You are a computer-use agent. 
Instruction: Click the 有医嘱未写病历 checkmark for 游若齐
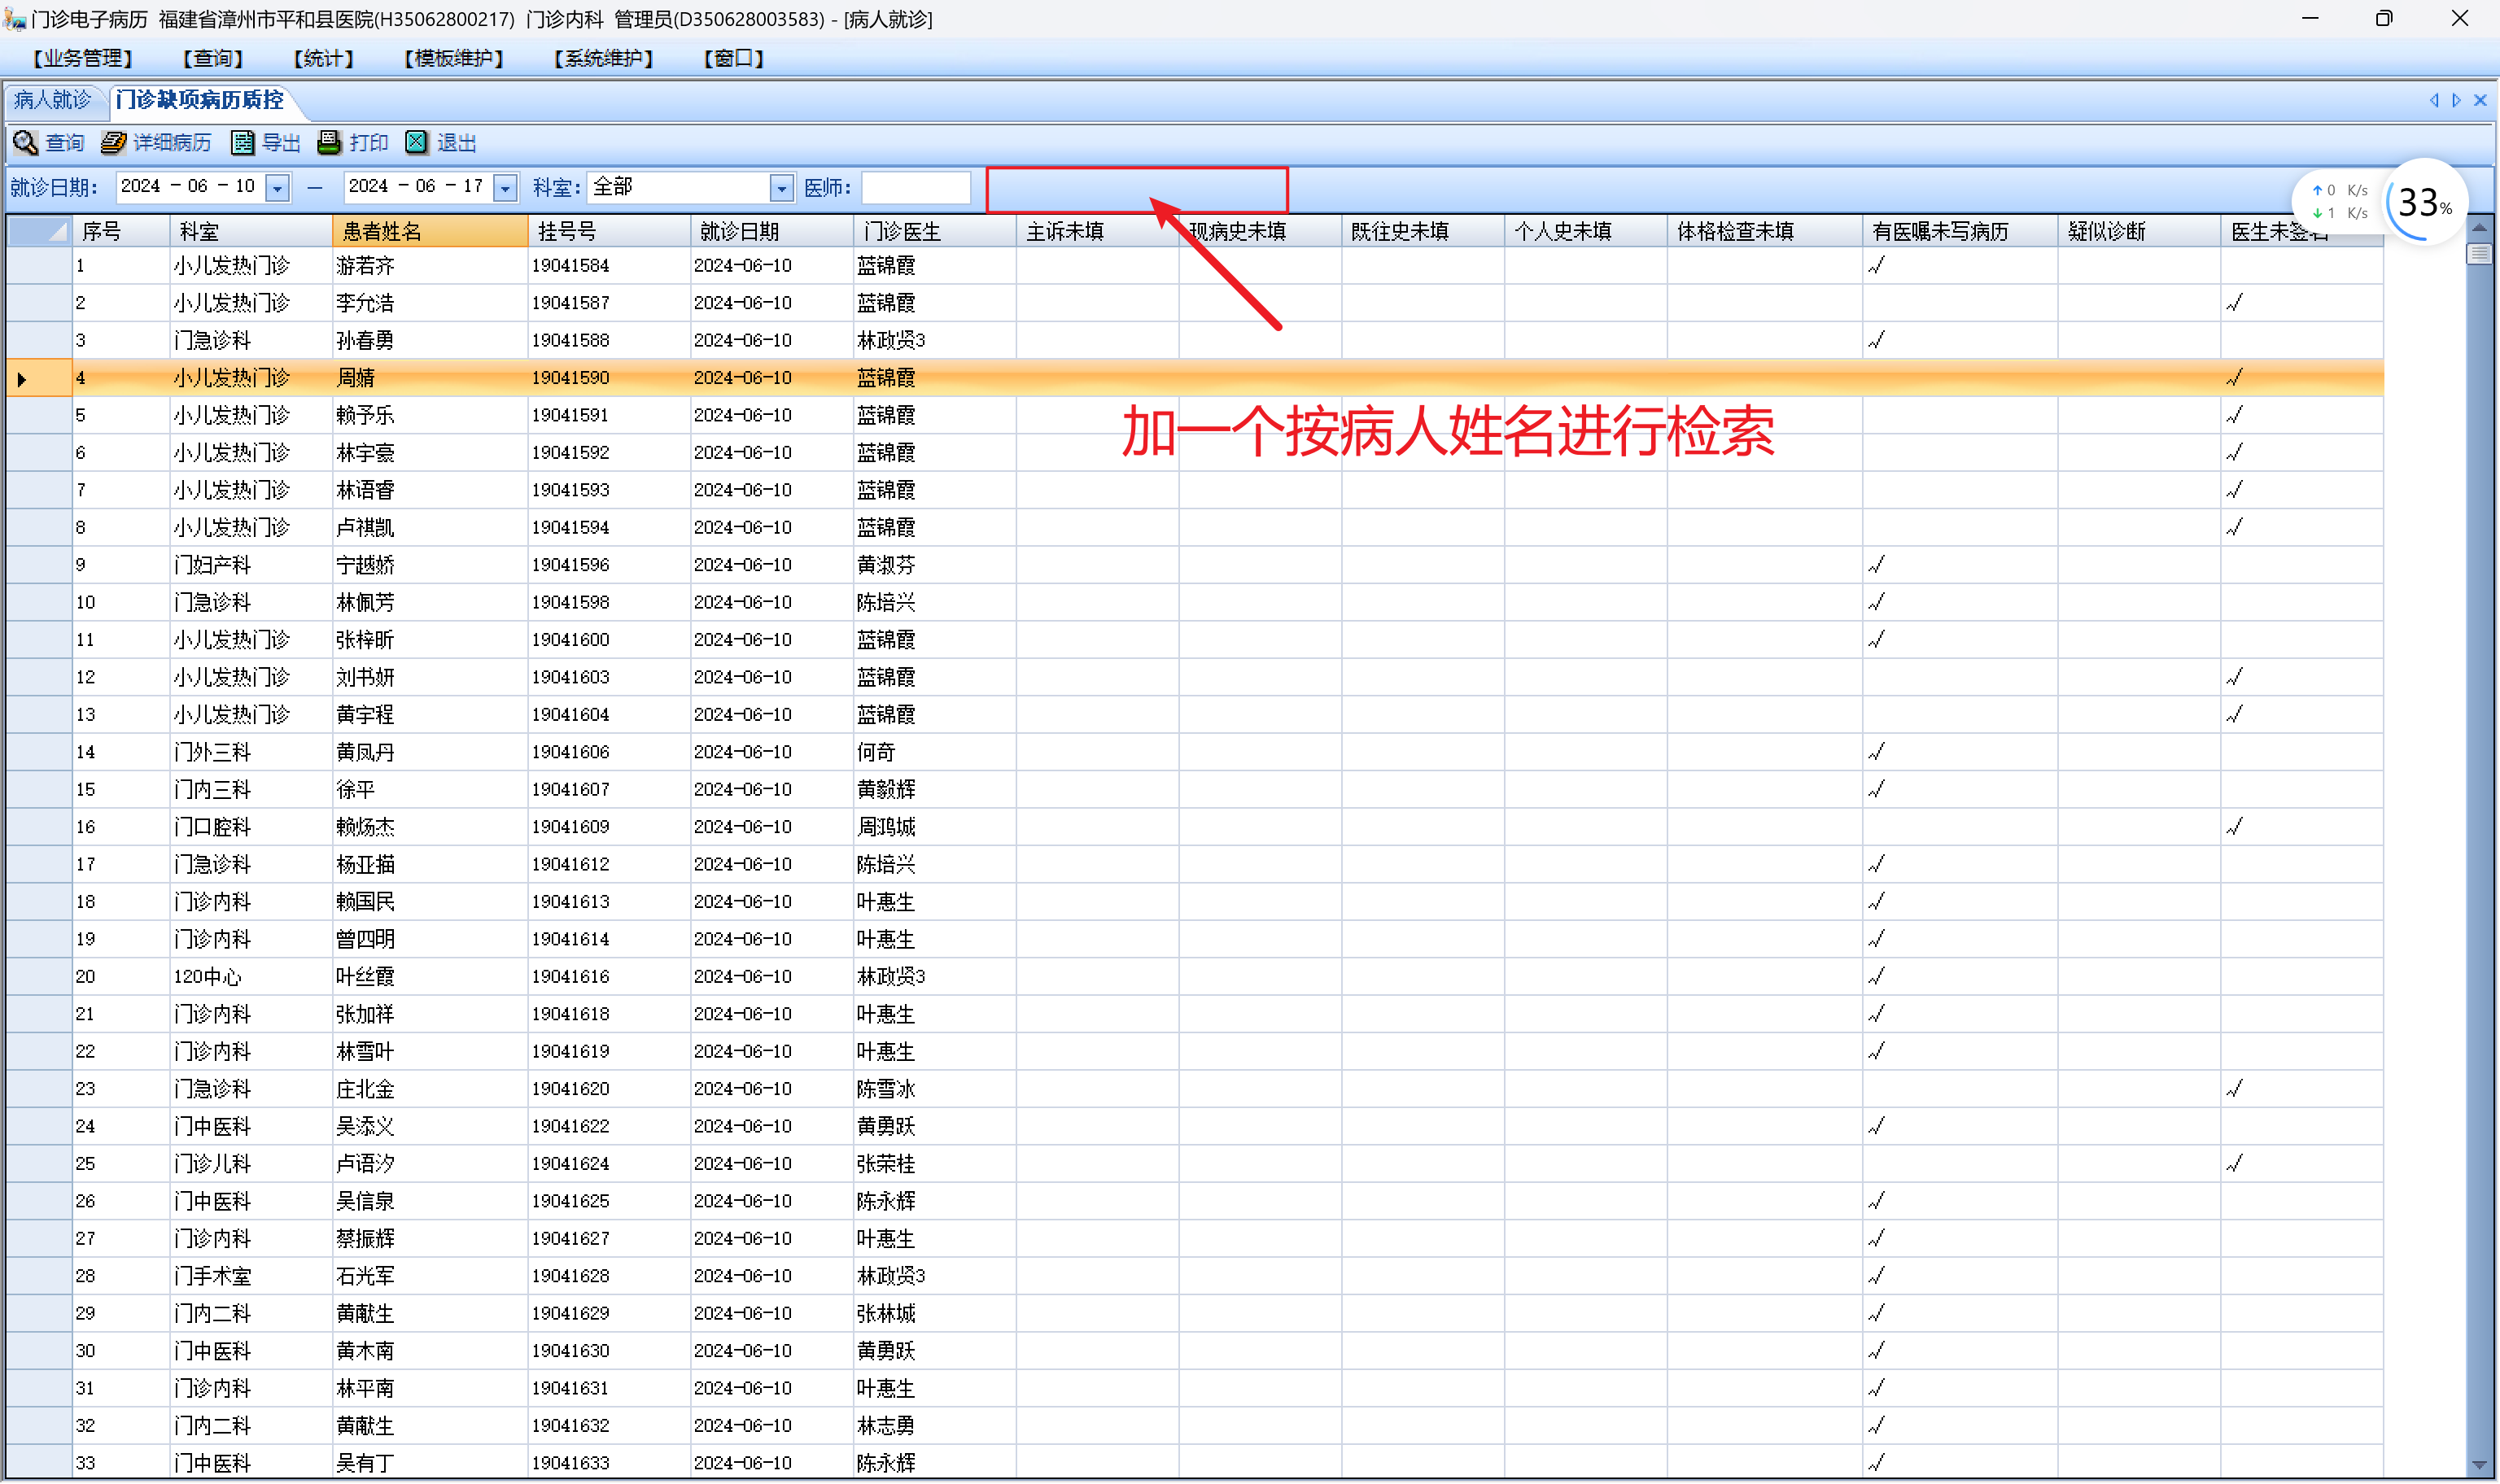(x=1876, y=265)
